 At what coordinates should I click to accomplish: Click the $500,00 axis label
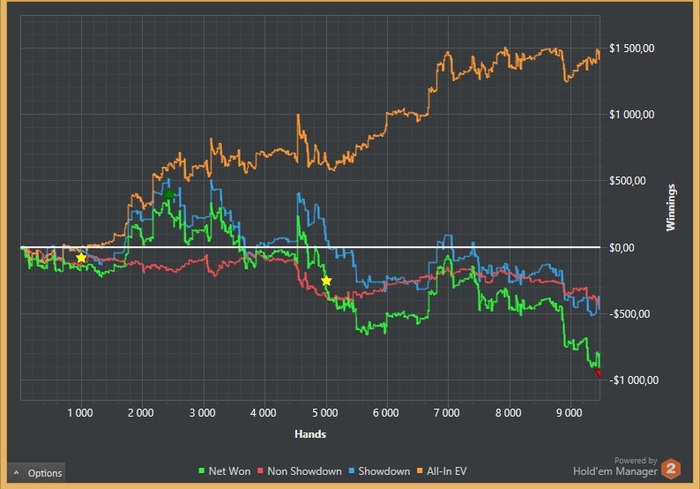pyautogui.click(x=627, y=181)
